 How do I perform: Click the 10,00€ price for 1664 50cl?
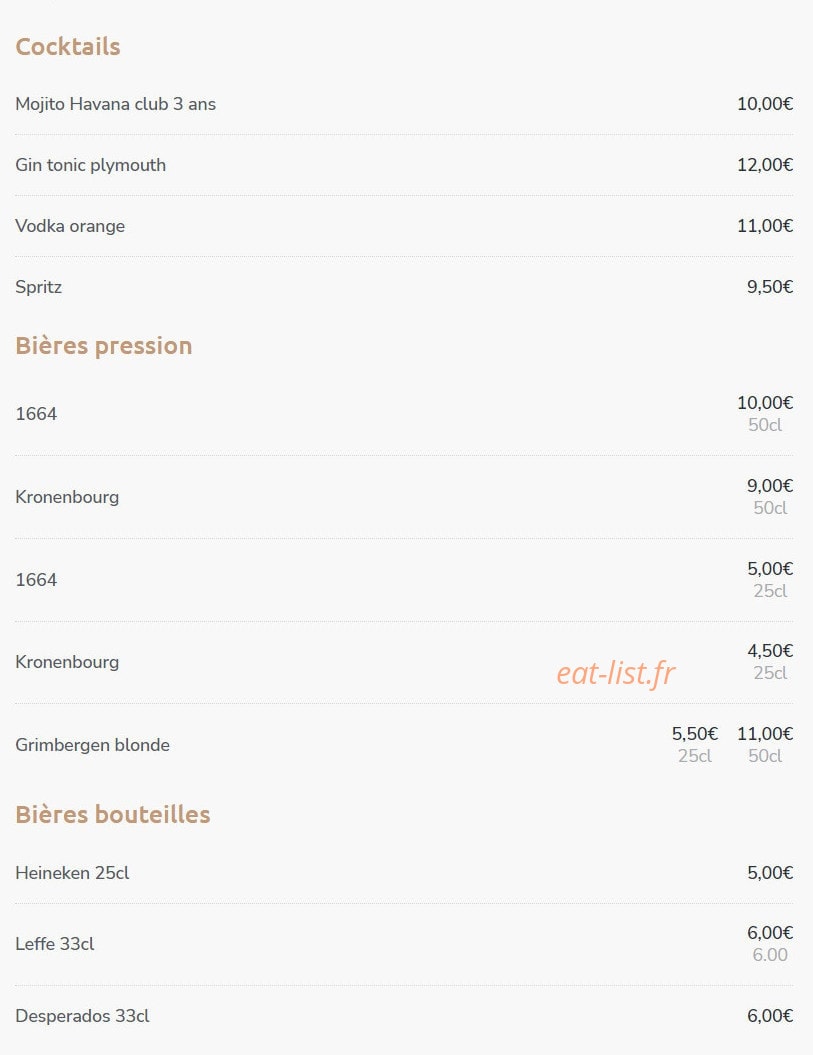pos(765,402)
